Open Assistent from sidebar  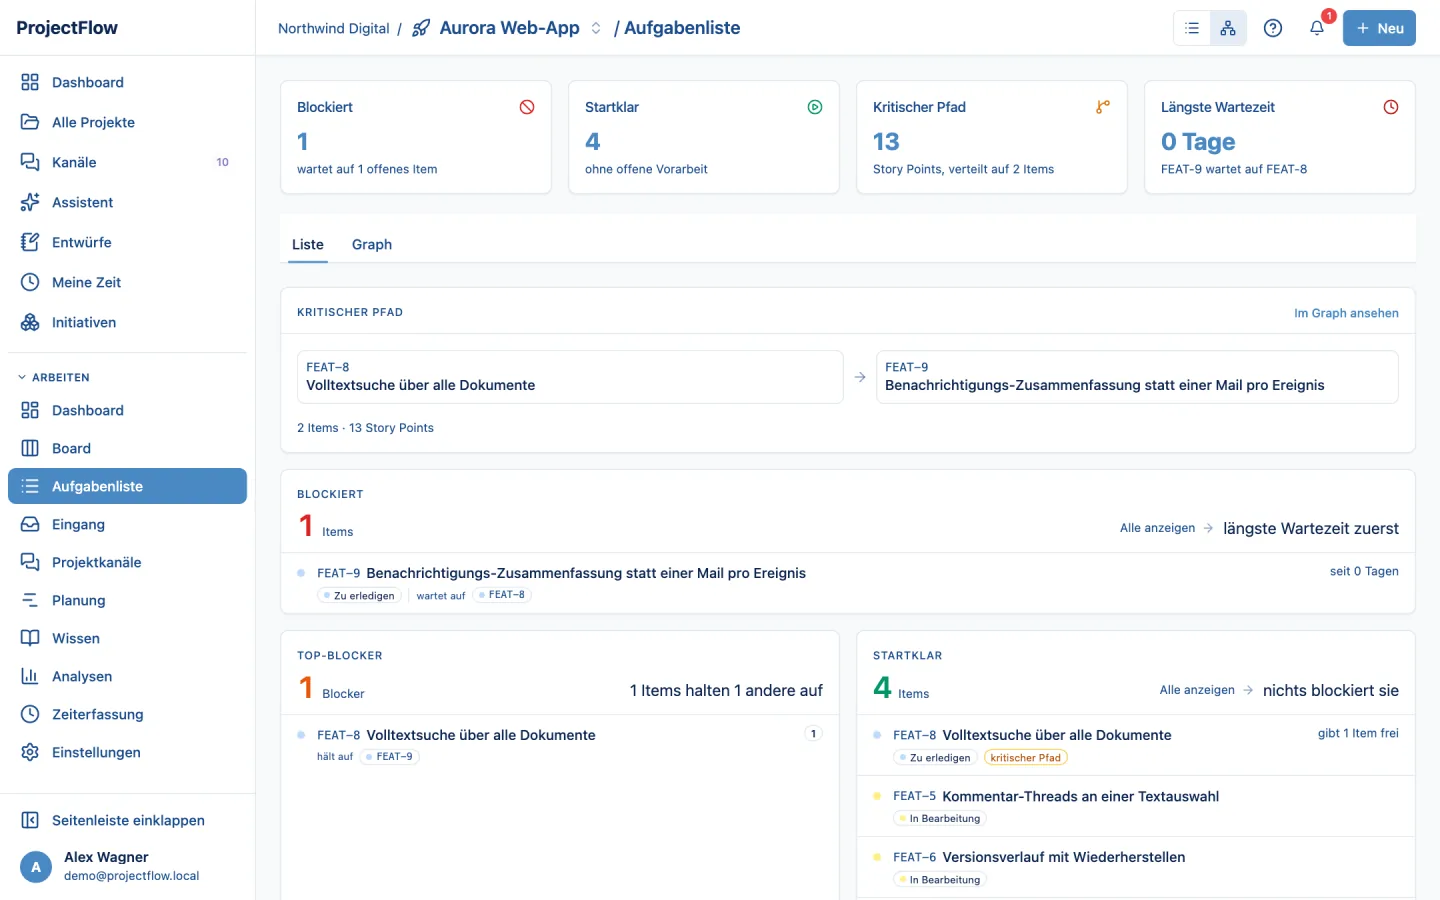pyautogui.click(x=127, y=202)
